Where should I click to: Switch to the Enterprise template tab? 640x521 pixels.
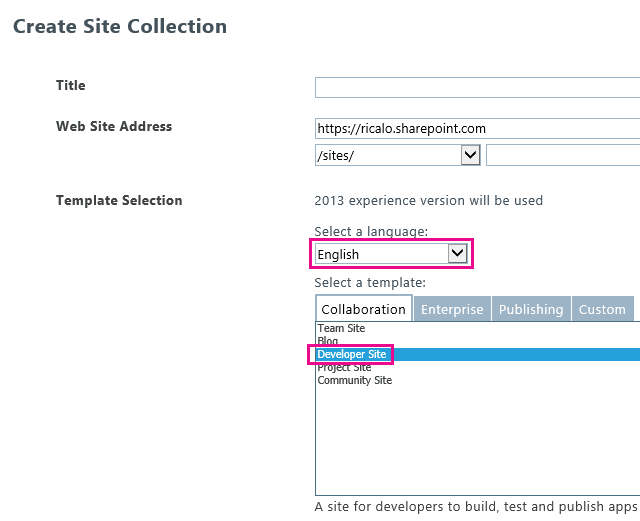(x=452, y=309)
